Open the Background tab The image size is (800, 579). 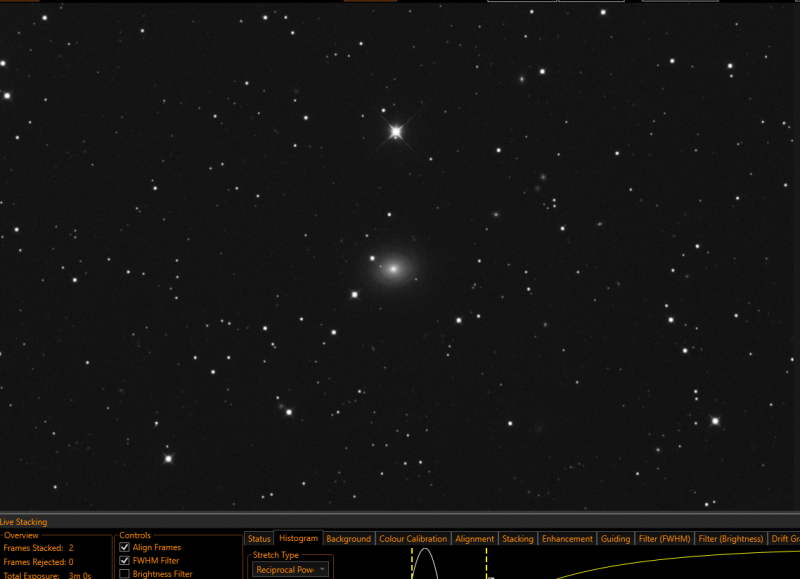[x=348, y=539]
